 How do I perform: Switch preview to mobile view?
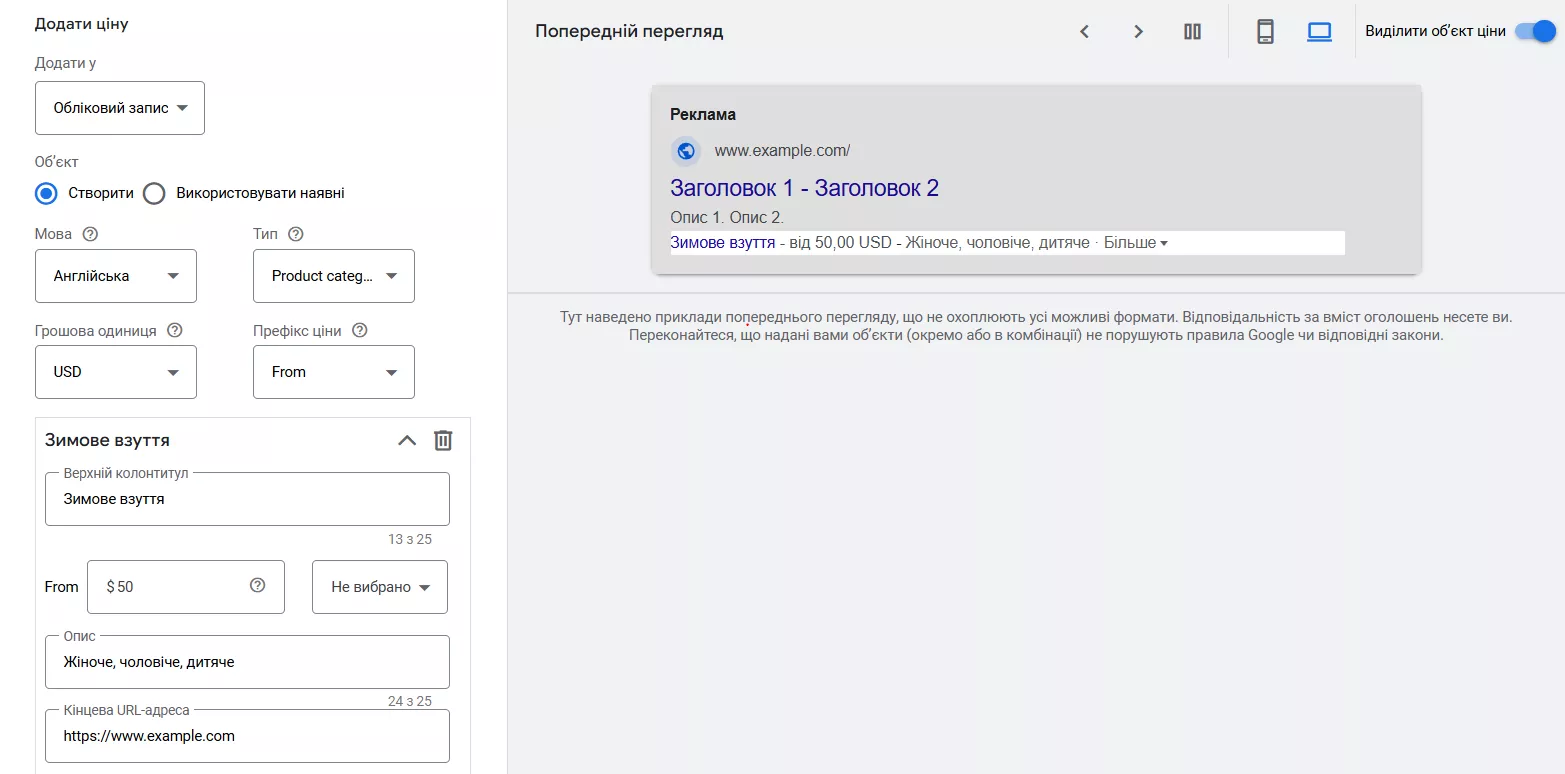point(1265,31)
